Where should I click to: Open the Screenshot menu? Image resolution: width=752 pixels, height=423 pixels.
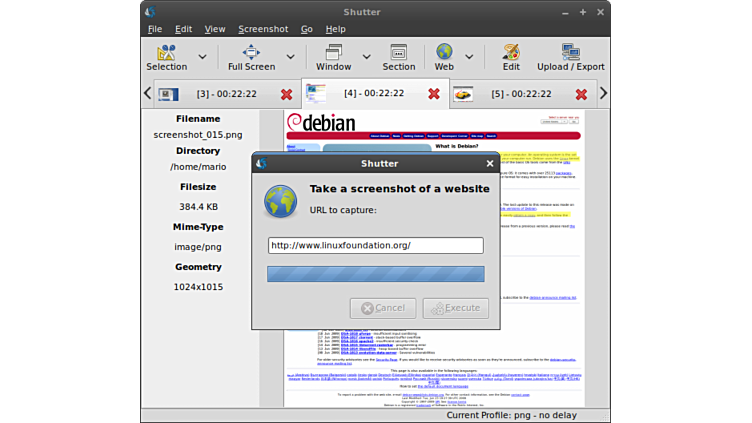pyautogui.click(x=262, y=29)
